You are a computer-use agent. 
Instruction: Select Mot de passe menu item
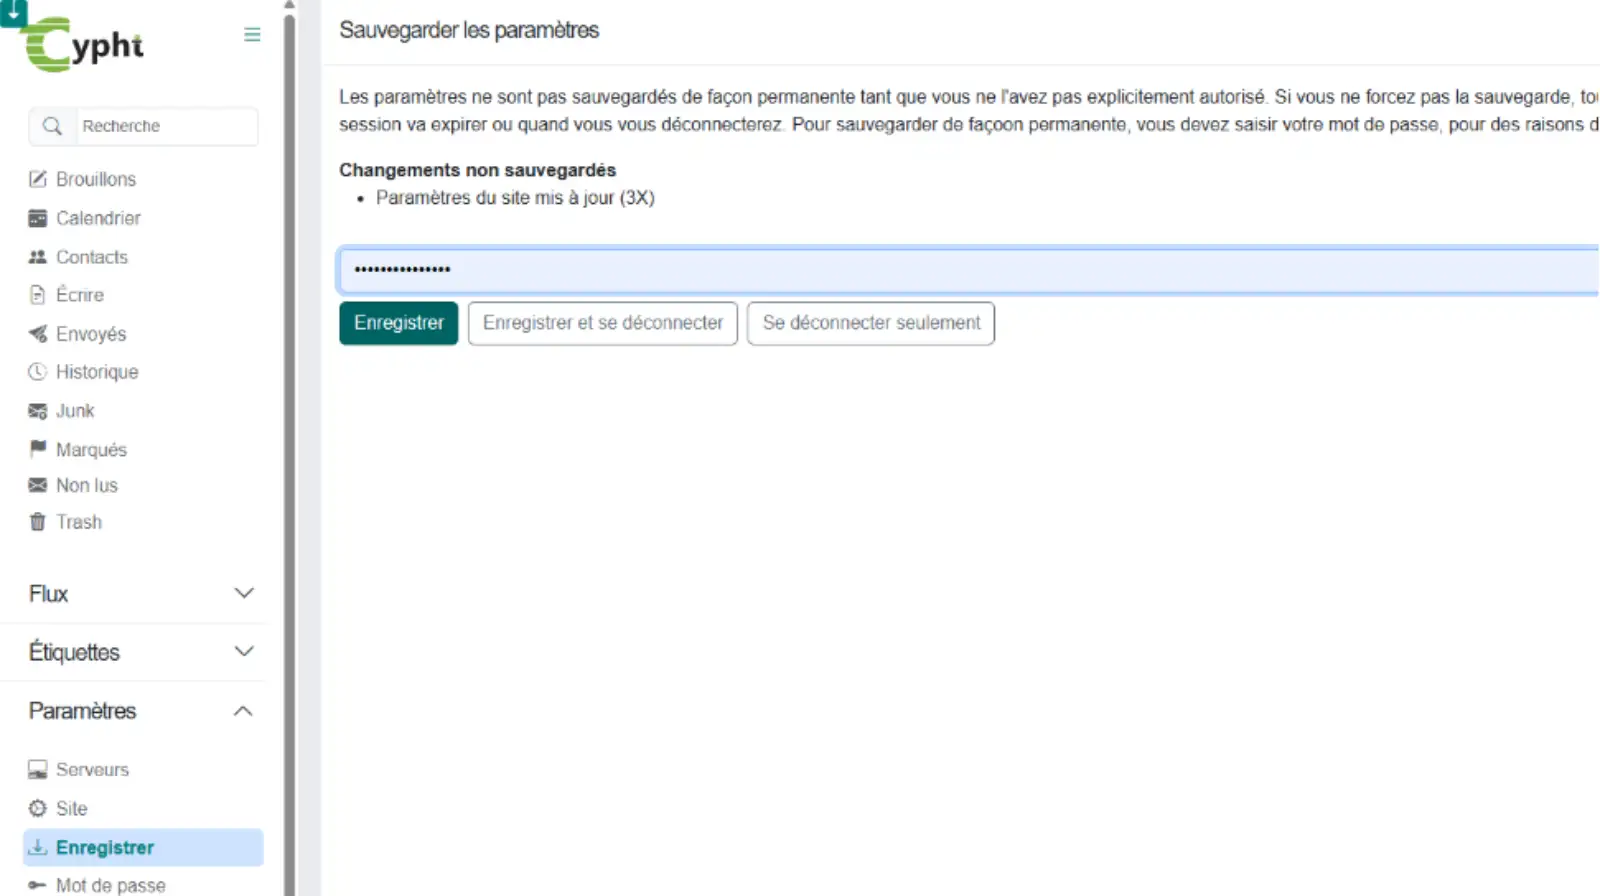pyautogui.click(x=110, y=885)
